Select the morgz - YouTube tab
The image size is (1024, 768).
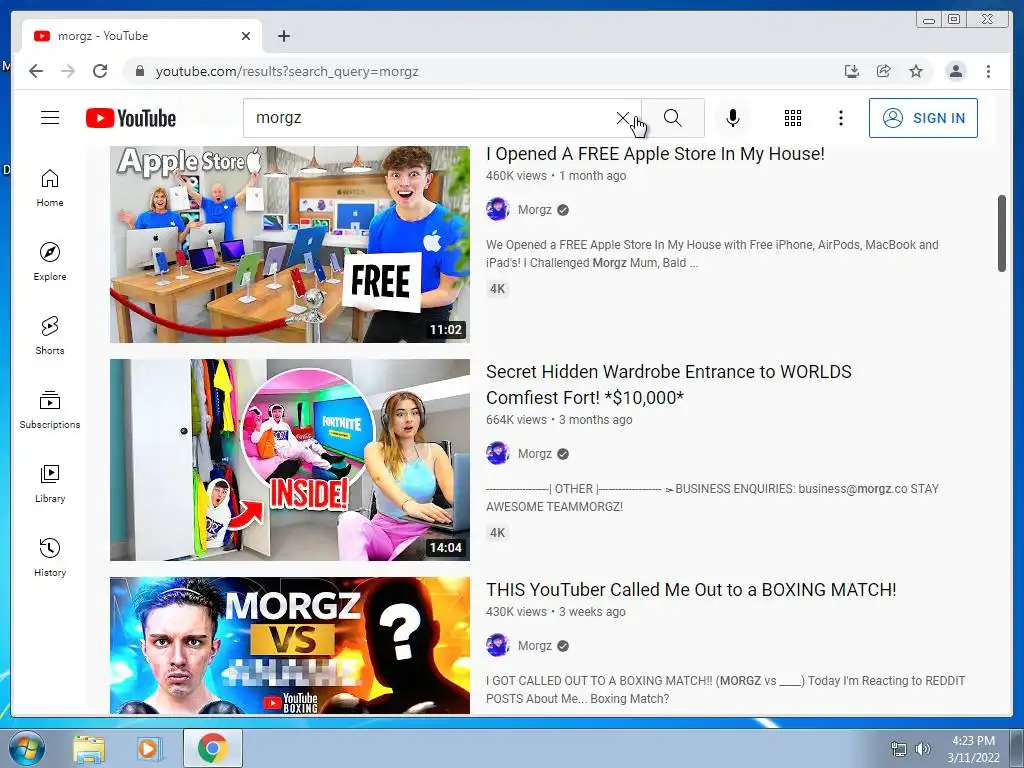142,36
